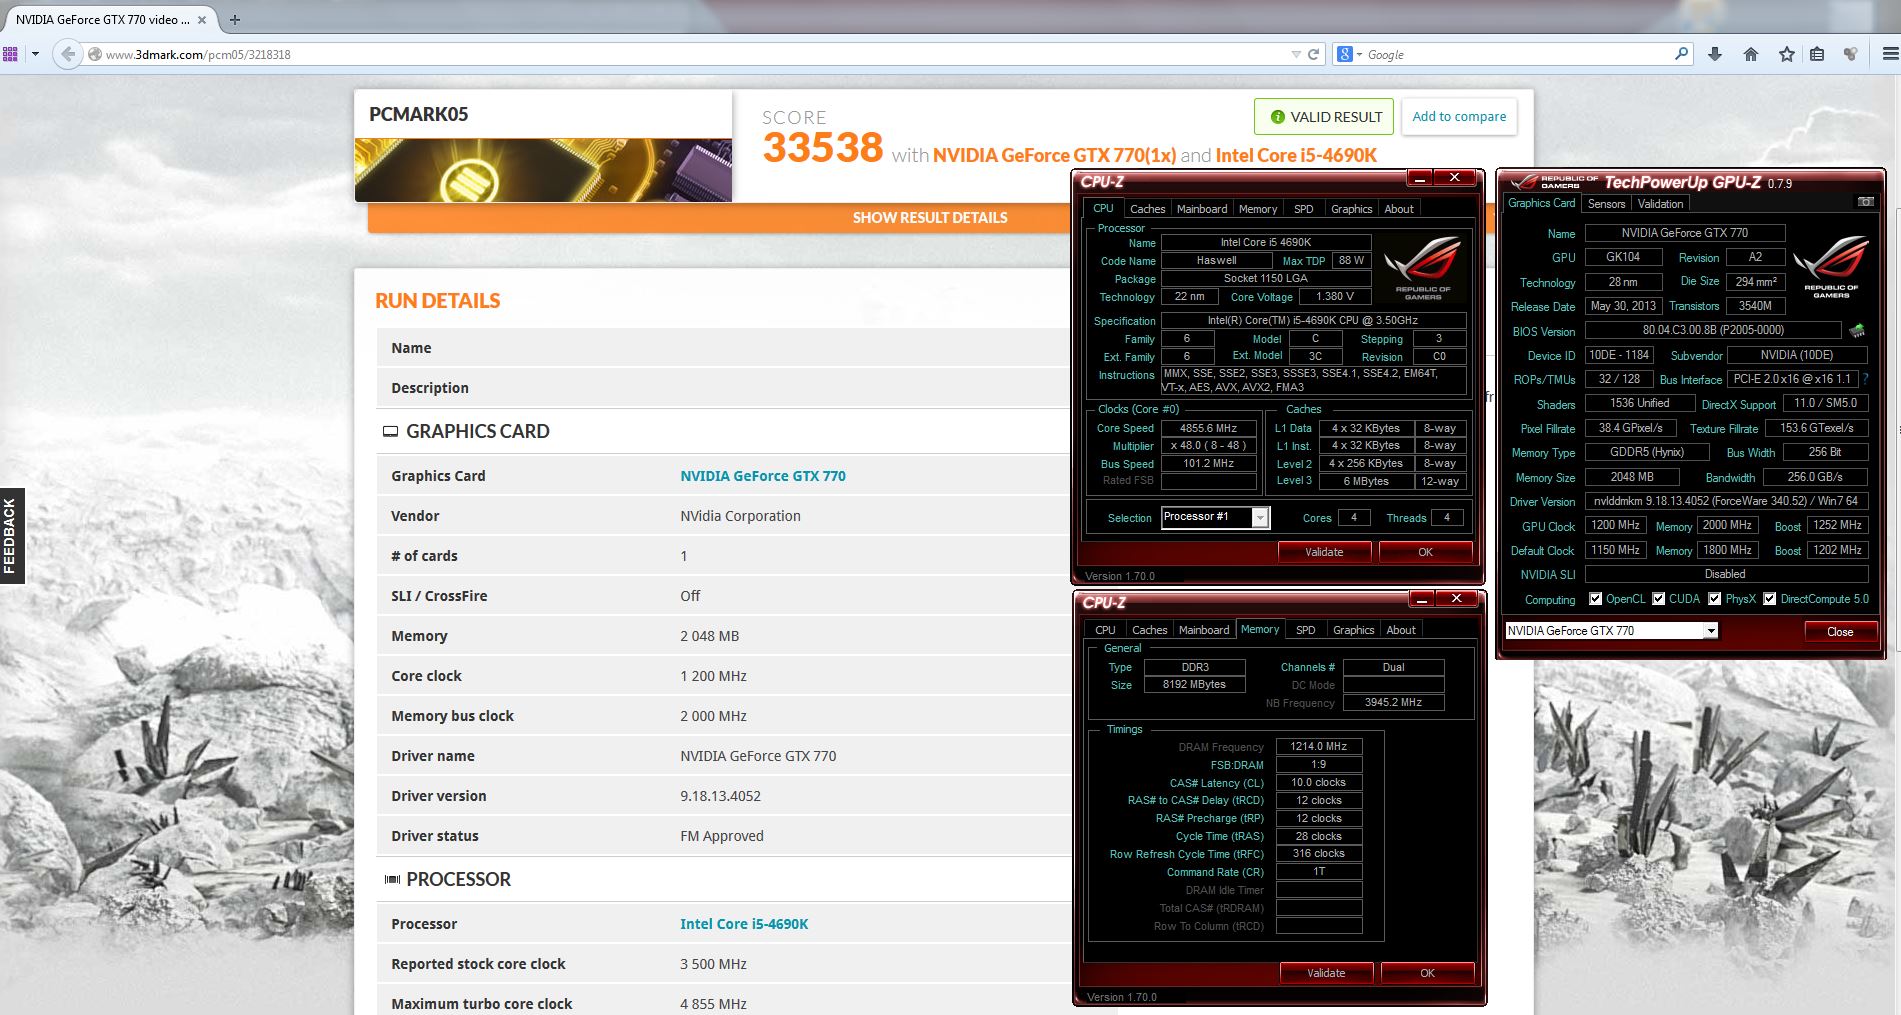Open Google search engine selector dropdown
Image resolution: width=1901 pixels, height=1015 pixels.
pyautogui.click(x=1349, y=54)
